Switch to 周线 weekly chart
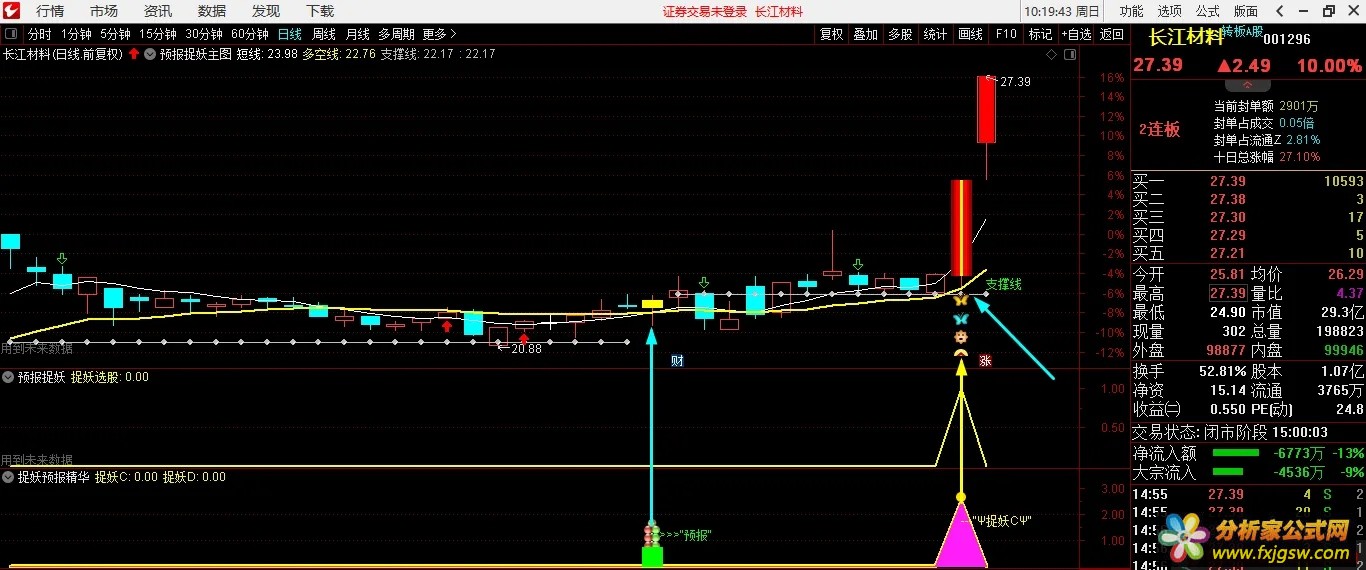Screen dimensions: 1366x570 pyautogui.click(x=324, y=33)
